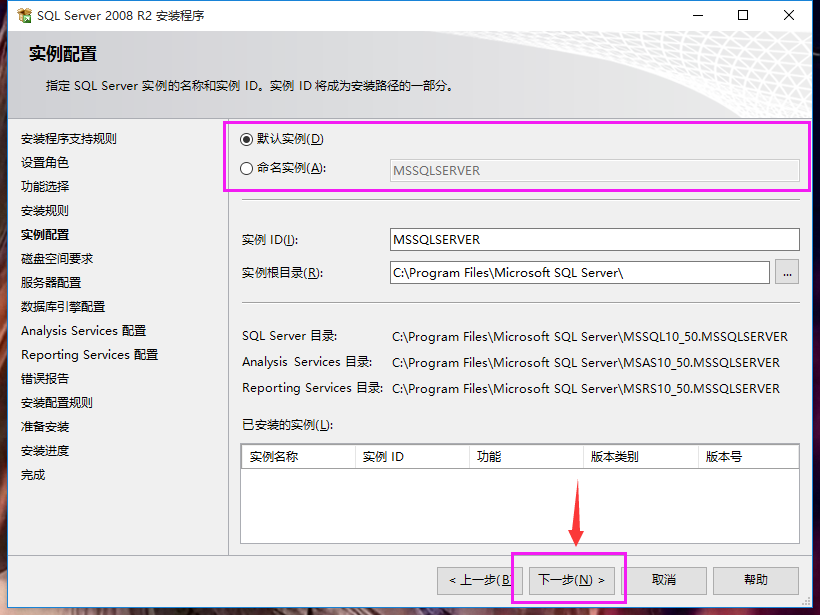Select 功能选择 in step list
This screenshot has height=615, width=820.
(x=44, y=187)
